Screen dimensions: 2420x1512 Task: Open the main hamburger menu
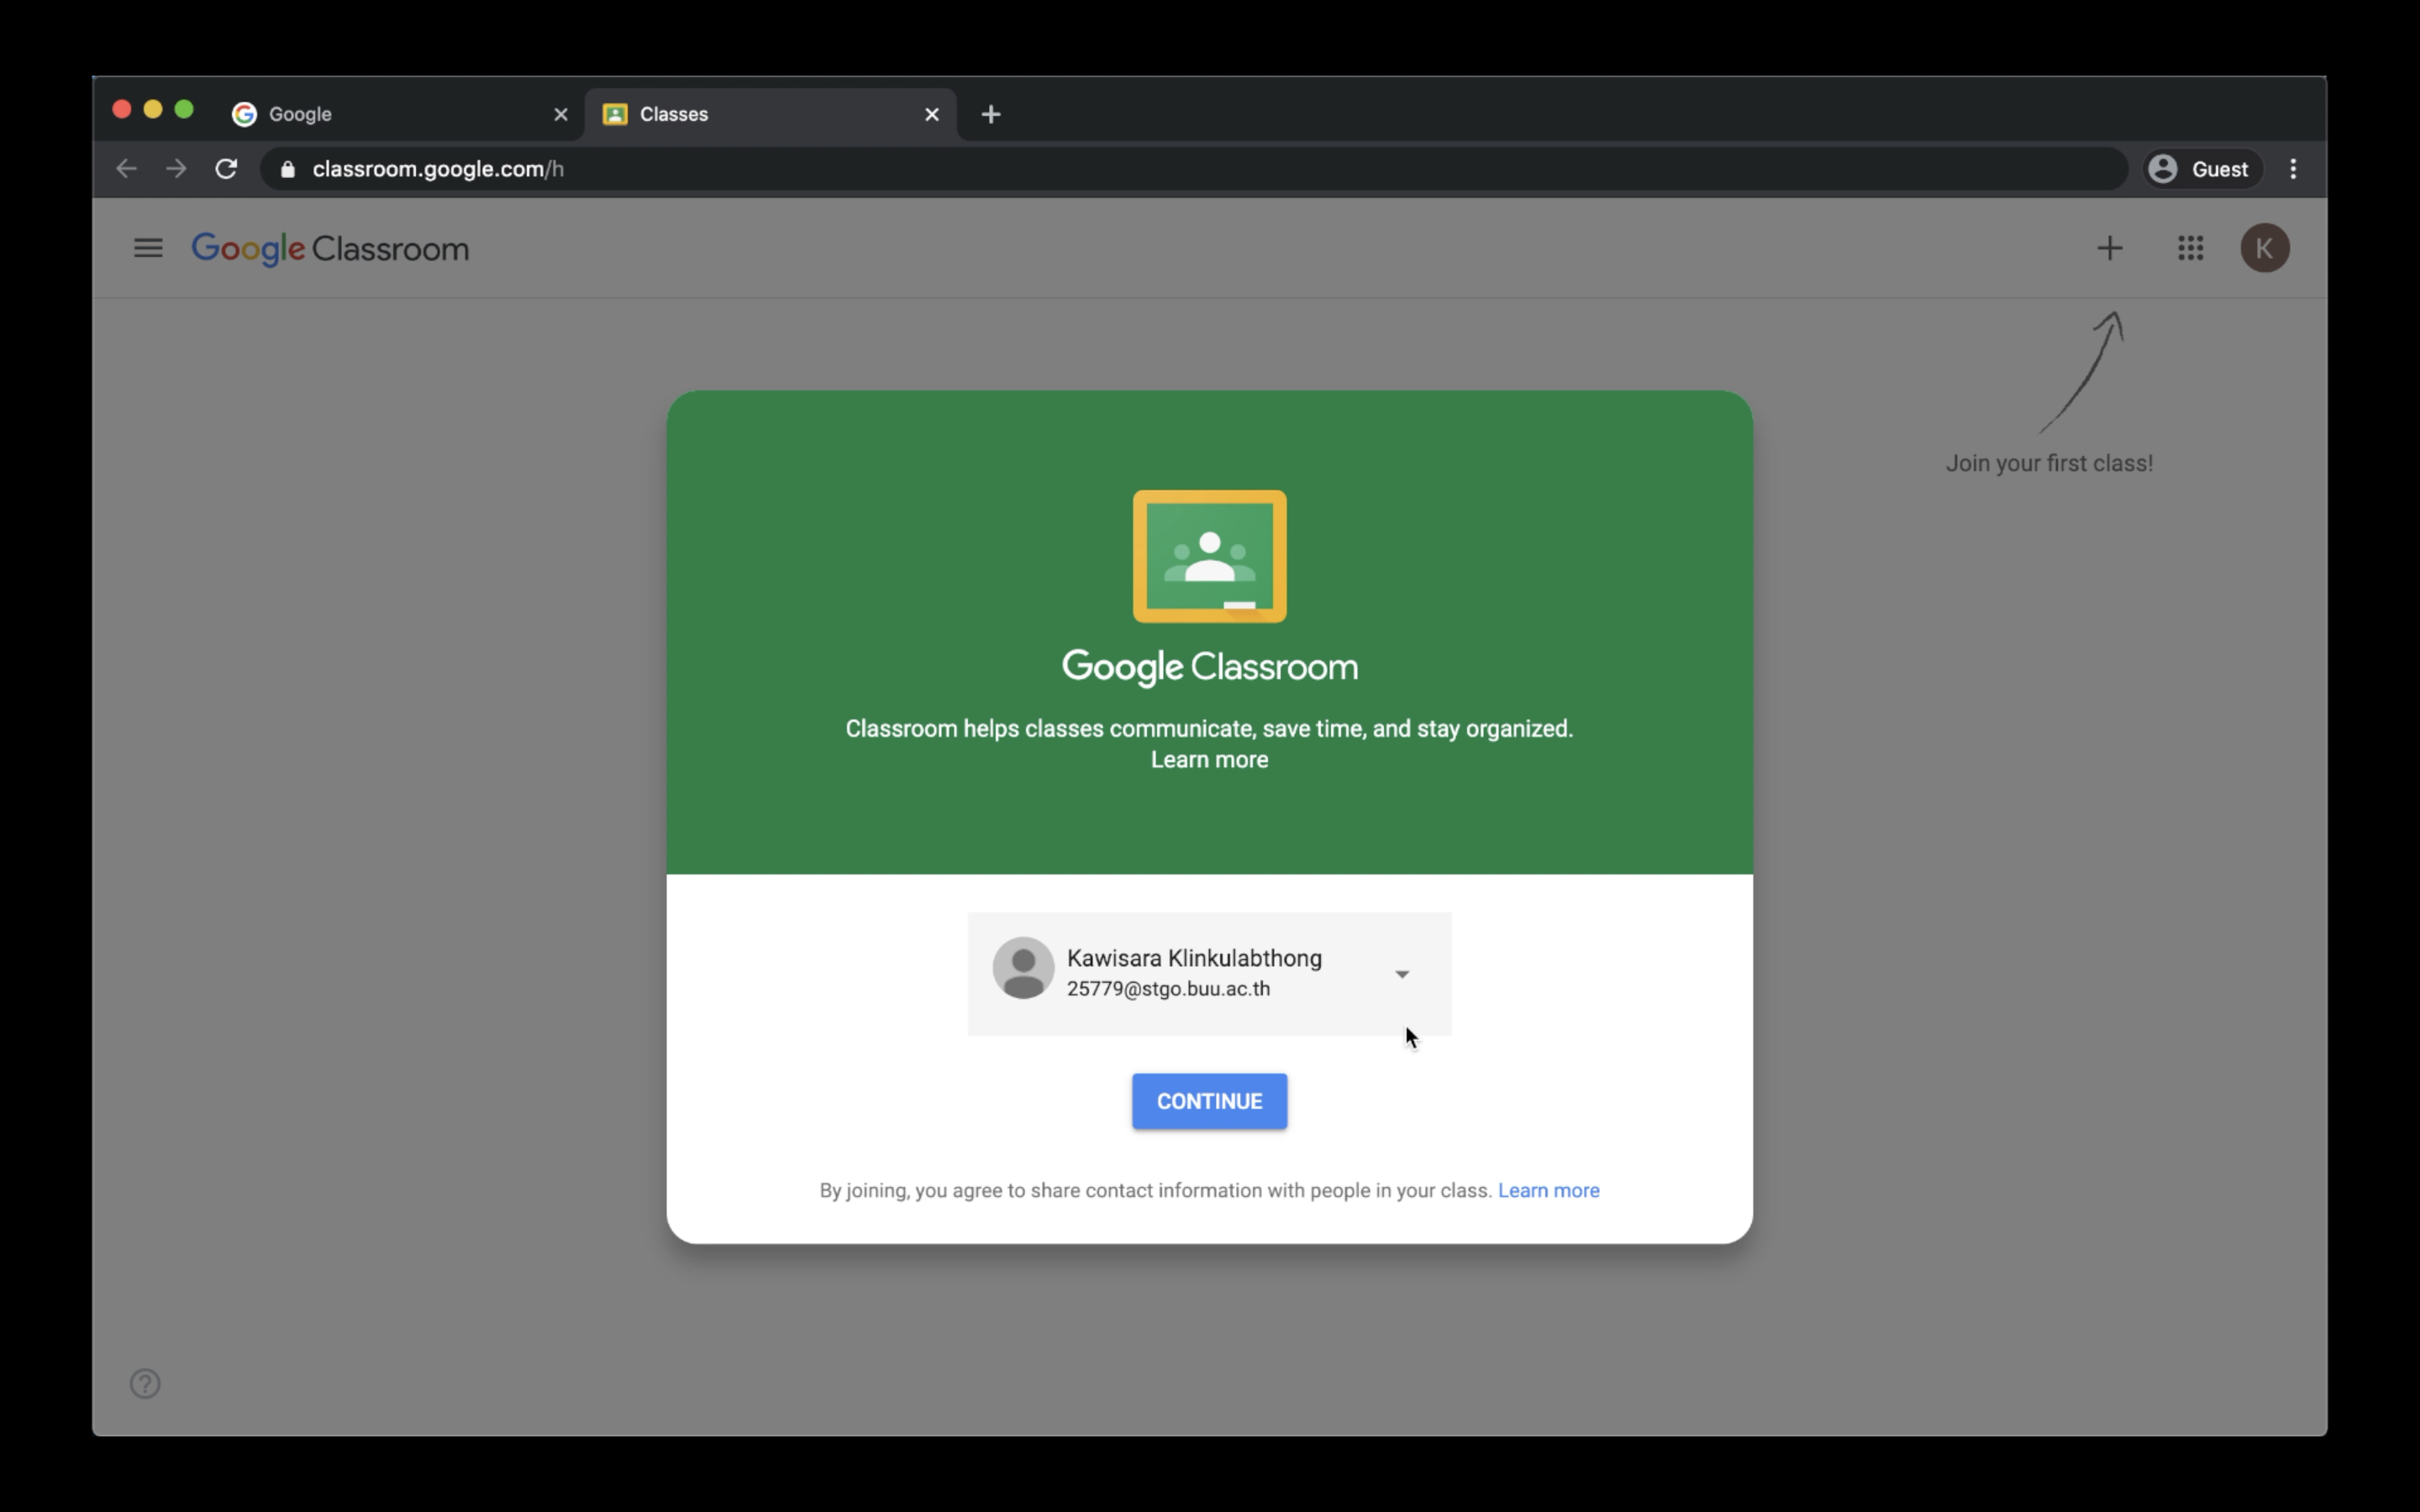(x=148, y=248)
